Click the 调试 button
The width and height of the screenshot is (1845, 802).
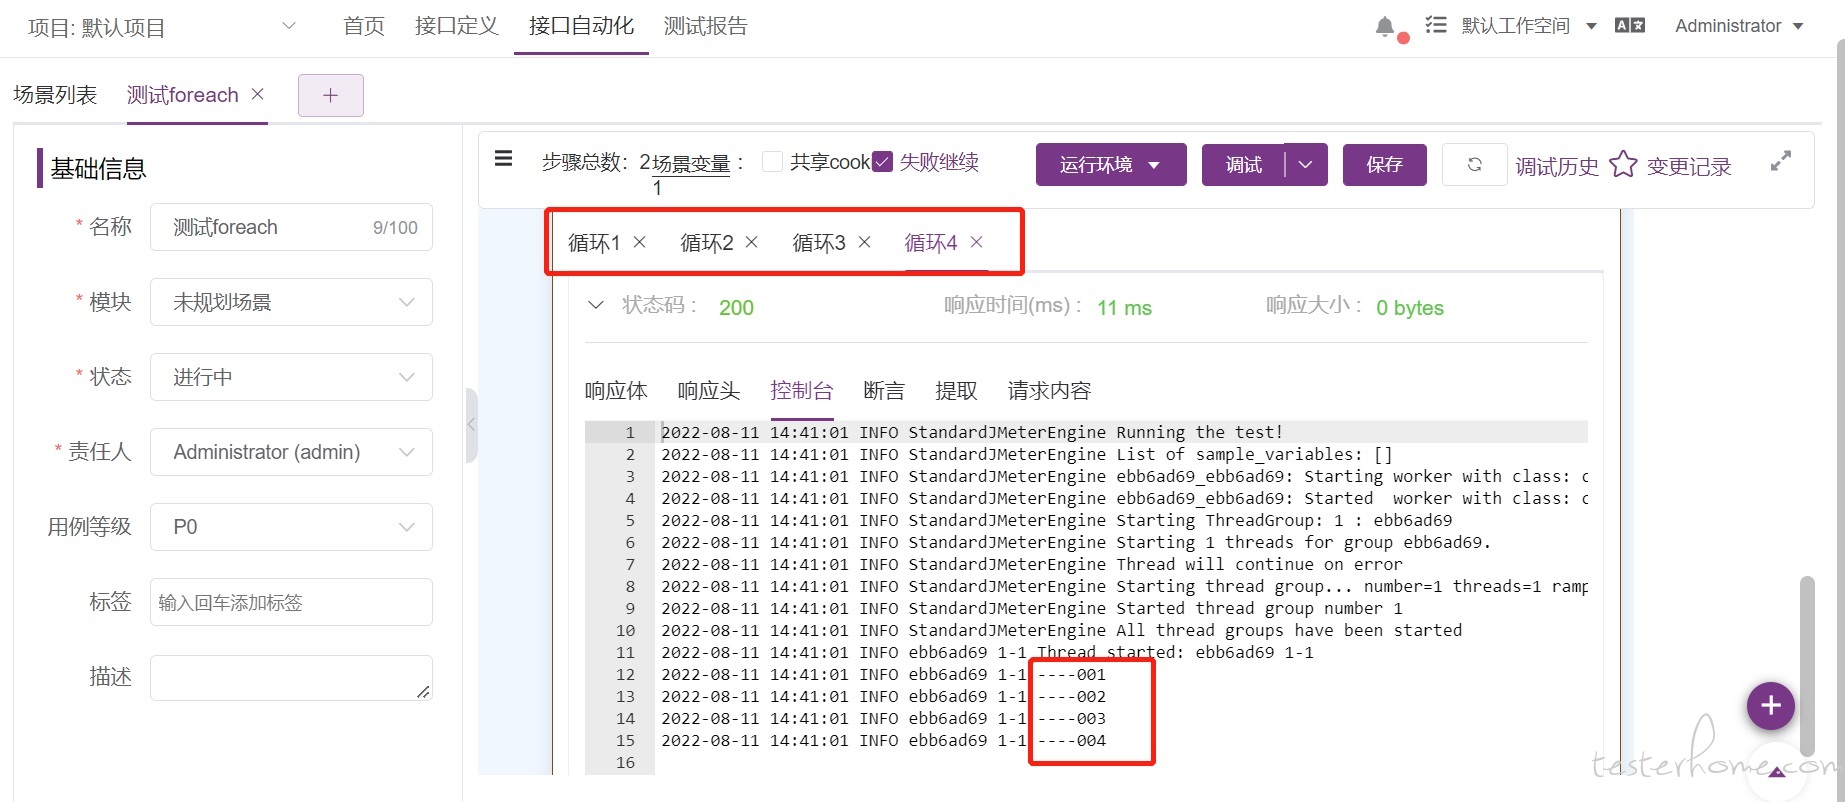[x=1244, y=165]
